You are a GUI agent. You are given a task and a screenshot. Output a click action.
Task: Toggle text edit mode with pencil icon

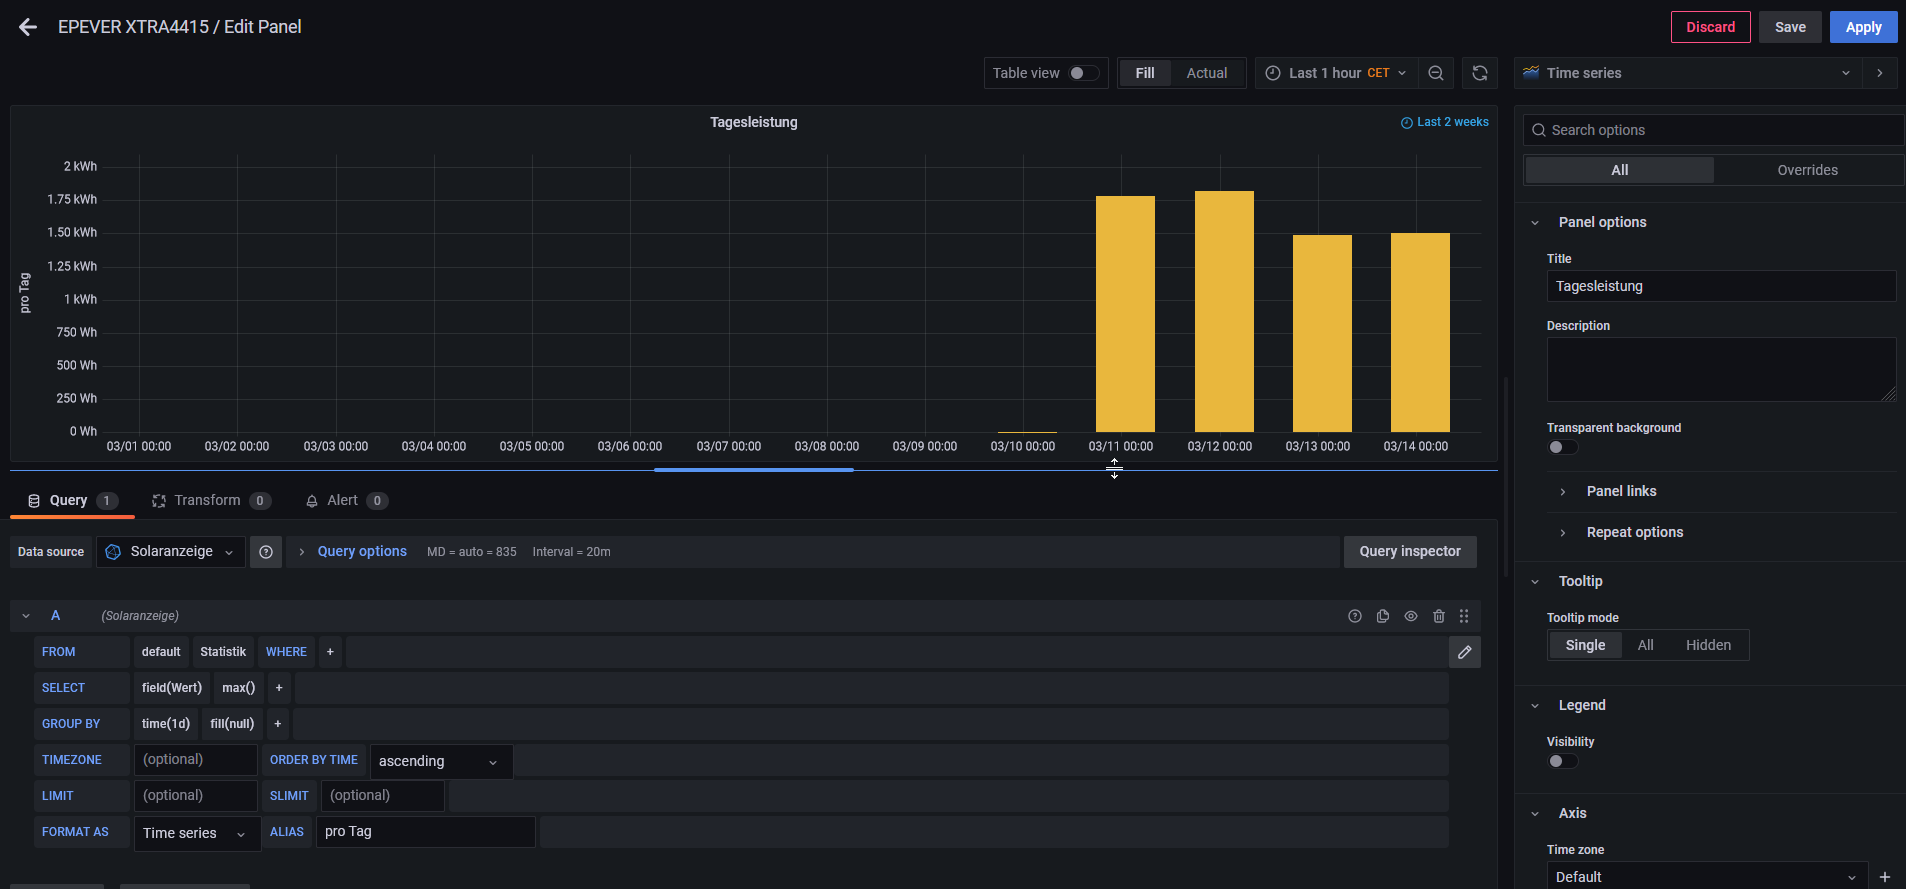[1465, 652]
